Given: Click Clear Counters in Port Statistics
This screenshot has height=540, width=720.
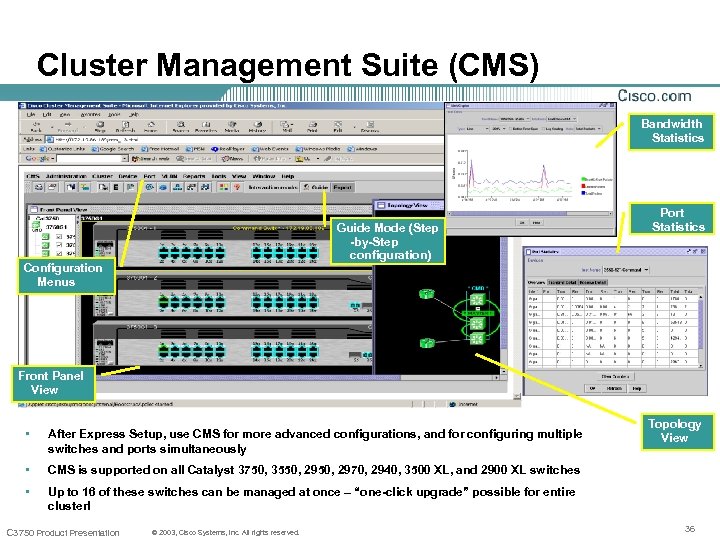Looking at the screenshot, I should pos(615,377).
